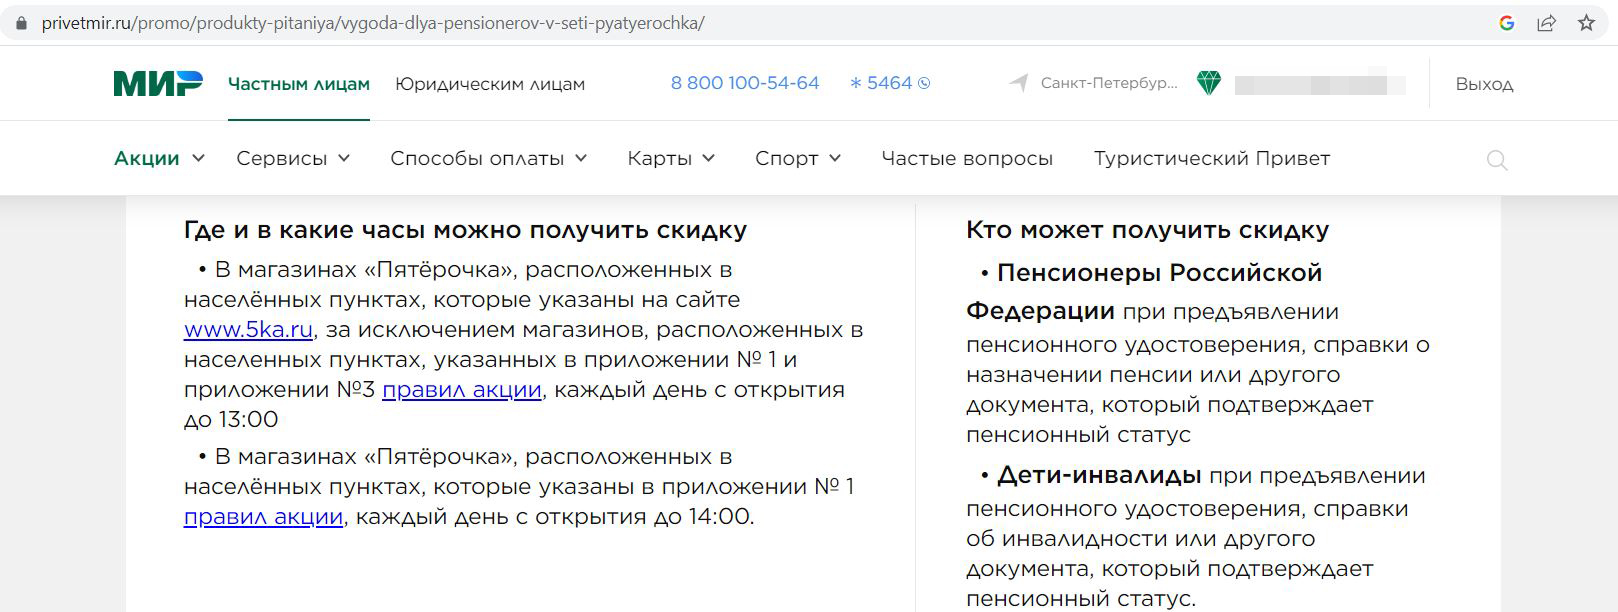Open site search with the magnifier icon

pyautogui.click(x=1497, y=160)
